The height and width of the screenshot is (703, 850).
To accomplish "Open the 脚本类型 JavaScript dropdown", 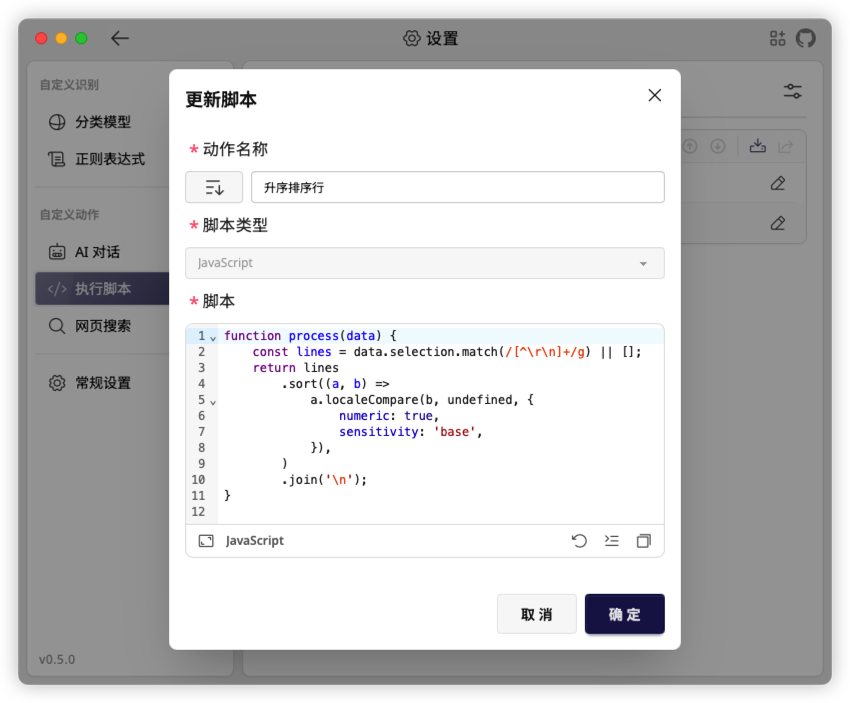I will pyautogui.click(x=424, y=263).
